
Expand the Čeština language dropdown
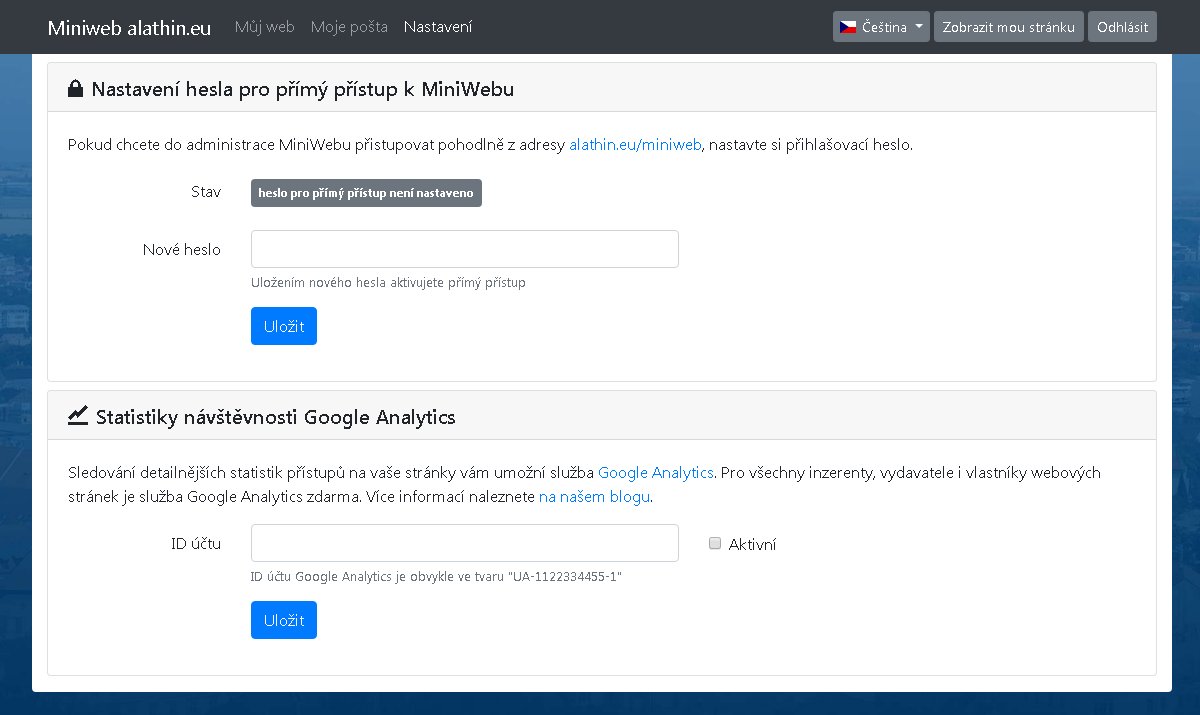[x=881, y=27]
